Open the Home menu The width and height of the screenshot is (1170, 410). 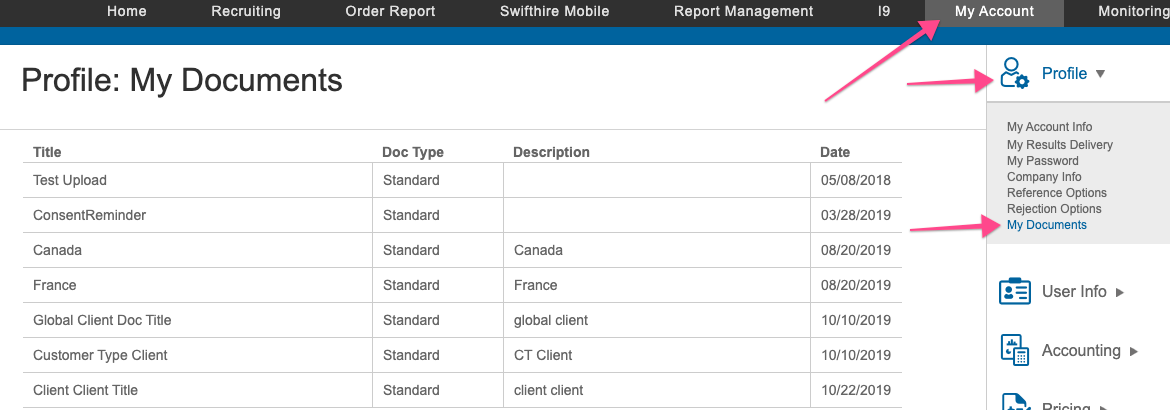(x=127, y=11)
